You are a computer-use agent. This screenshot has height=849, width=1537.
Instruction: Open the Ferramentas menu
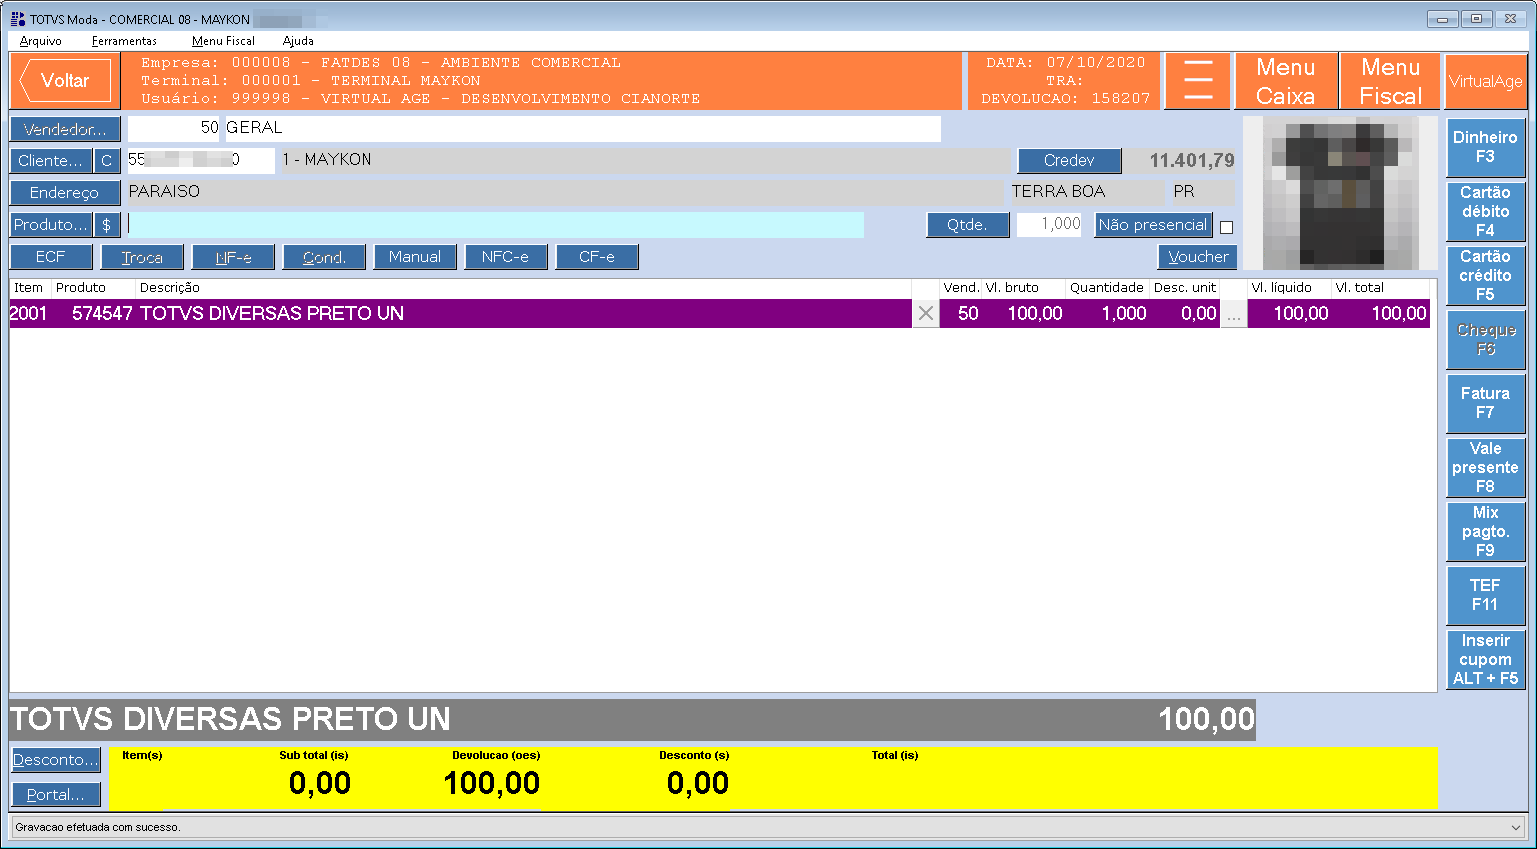click(x=124, y=41)
